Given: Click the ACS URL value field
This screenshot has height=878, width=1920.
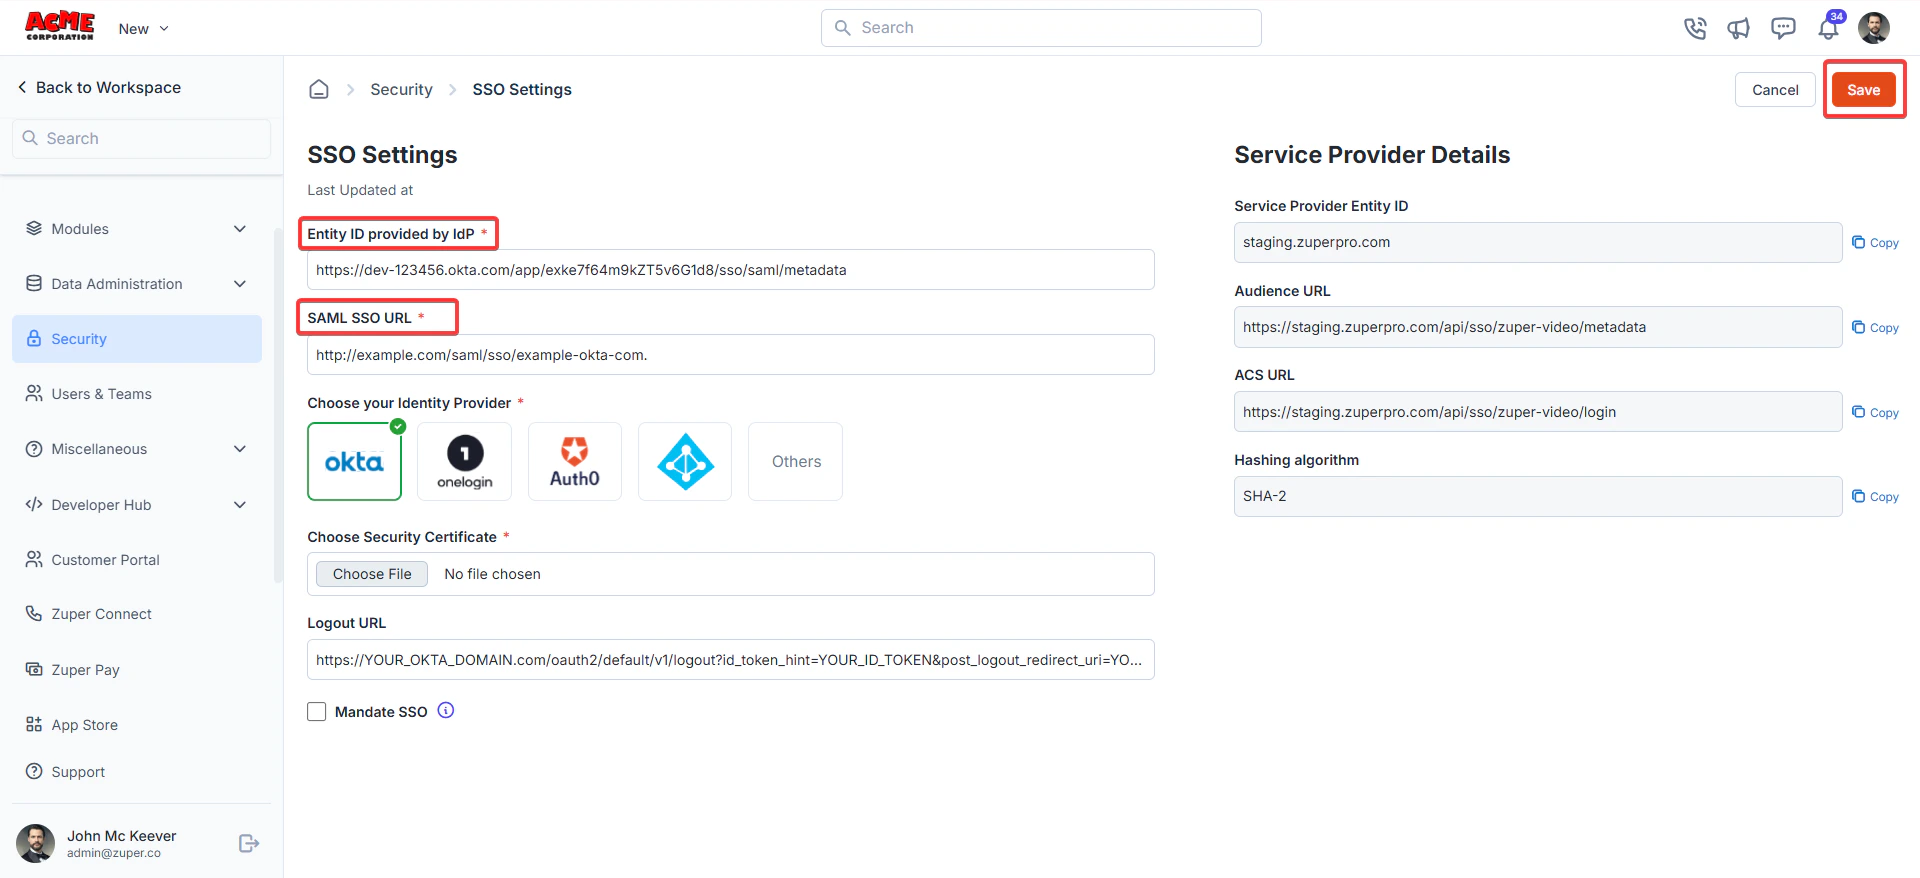Looking at the screenshot, I should coord(1538,411).
